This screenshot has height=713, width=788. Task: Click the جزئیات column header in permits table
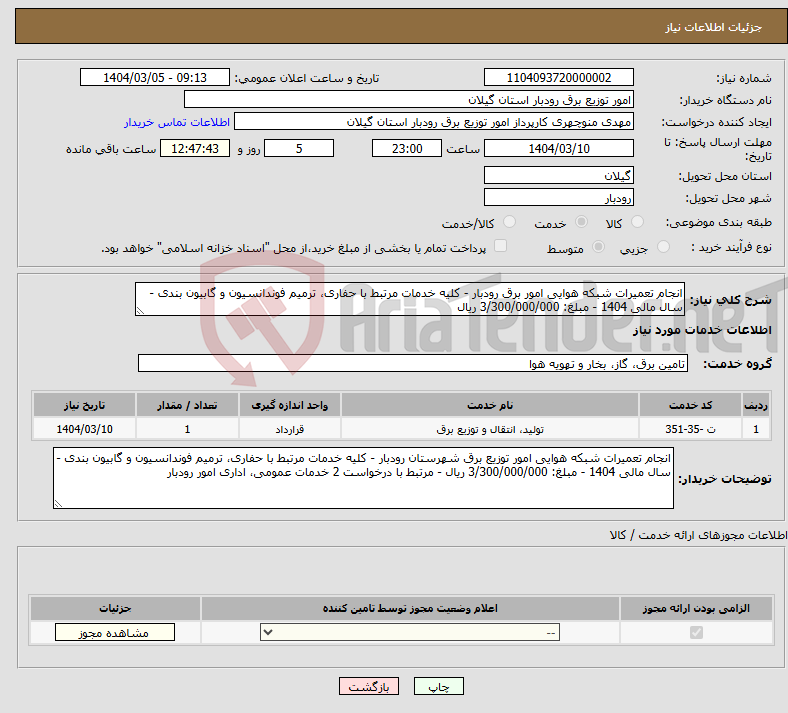coord(115,608)
